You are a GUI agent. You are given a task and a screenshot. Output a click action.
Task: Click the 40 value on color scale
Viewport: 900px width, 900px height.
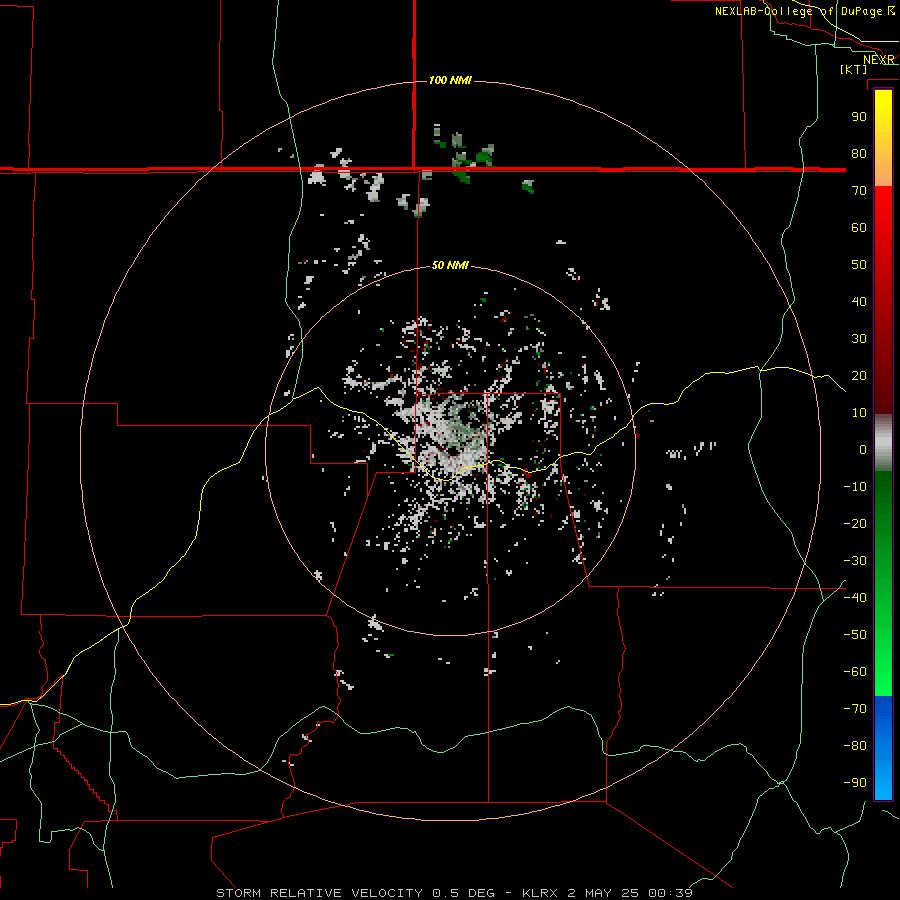(859, 302)
